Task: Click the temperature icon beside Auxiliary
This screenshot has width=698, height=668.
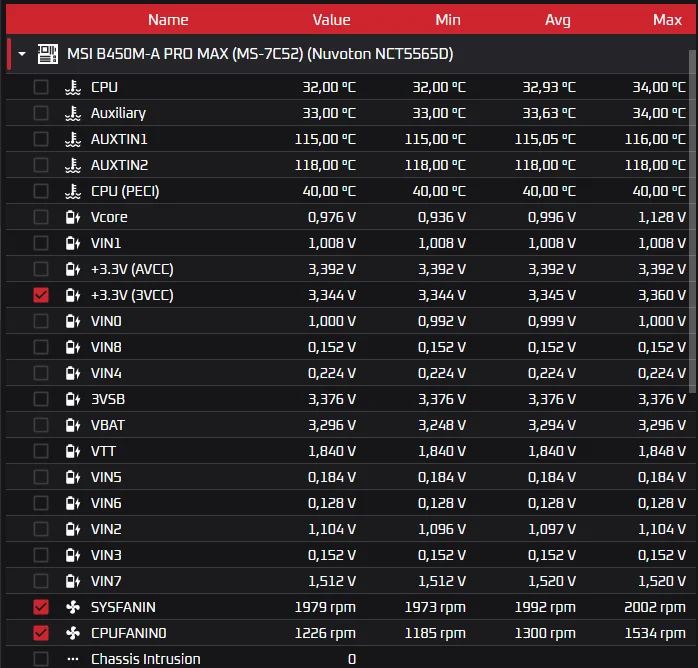Action: [x=73, y=113]
